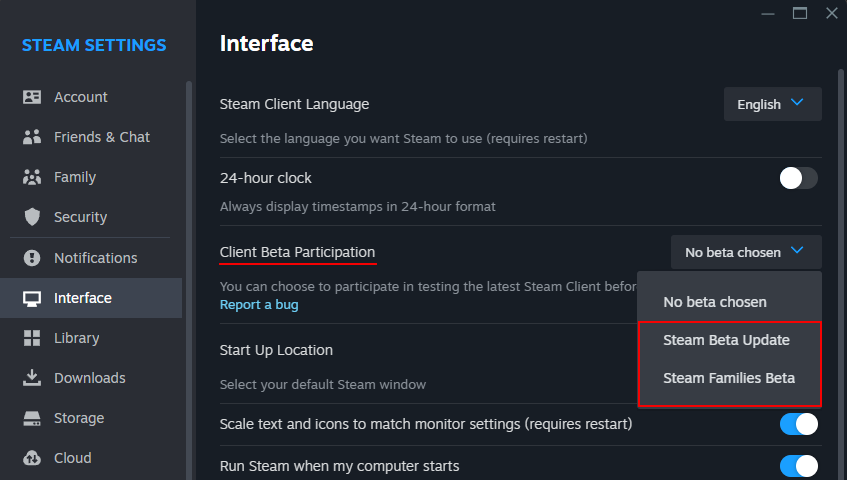Enable the 24-hour clock toggle
The height and width of the screenshot is (480, 847).
tap(798, 178)
